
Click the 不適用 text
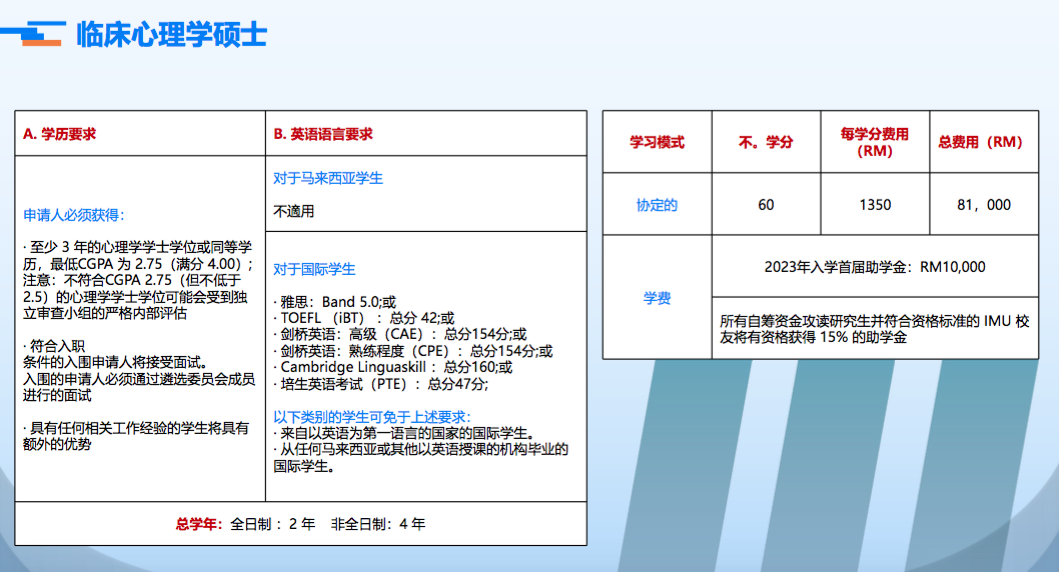tap(293, 211)
